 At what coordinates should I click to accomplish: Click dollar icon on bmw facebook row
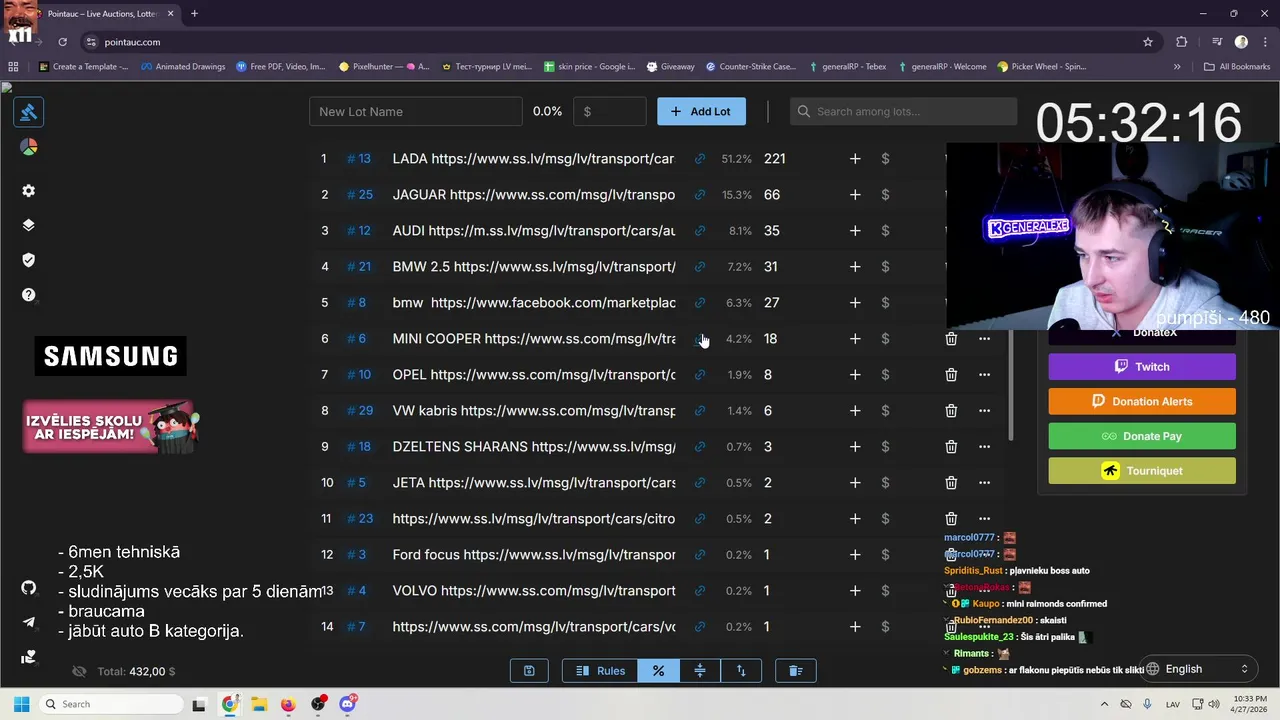point(885,303)
